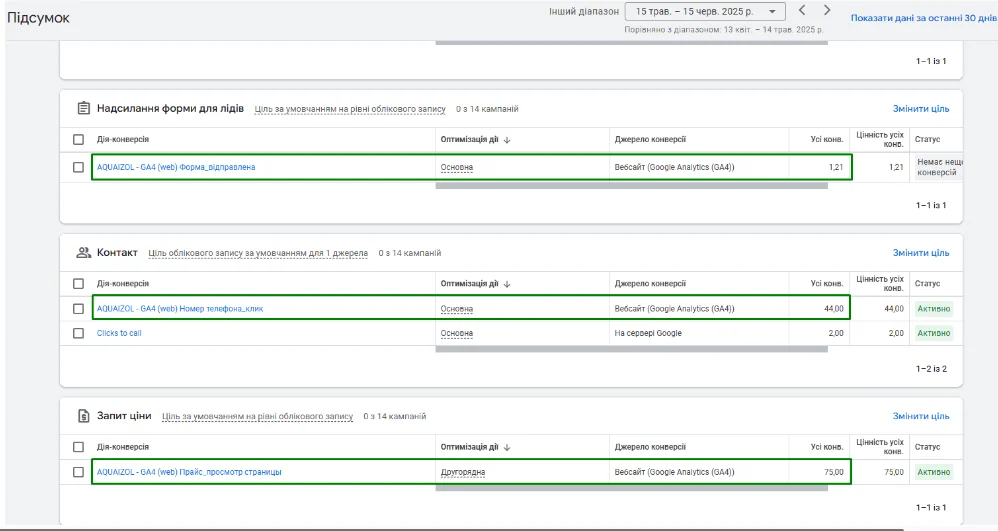
Task: Select all rows in Запит ціни table
Action: [78, 447]
